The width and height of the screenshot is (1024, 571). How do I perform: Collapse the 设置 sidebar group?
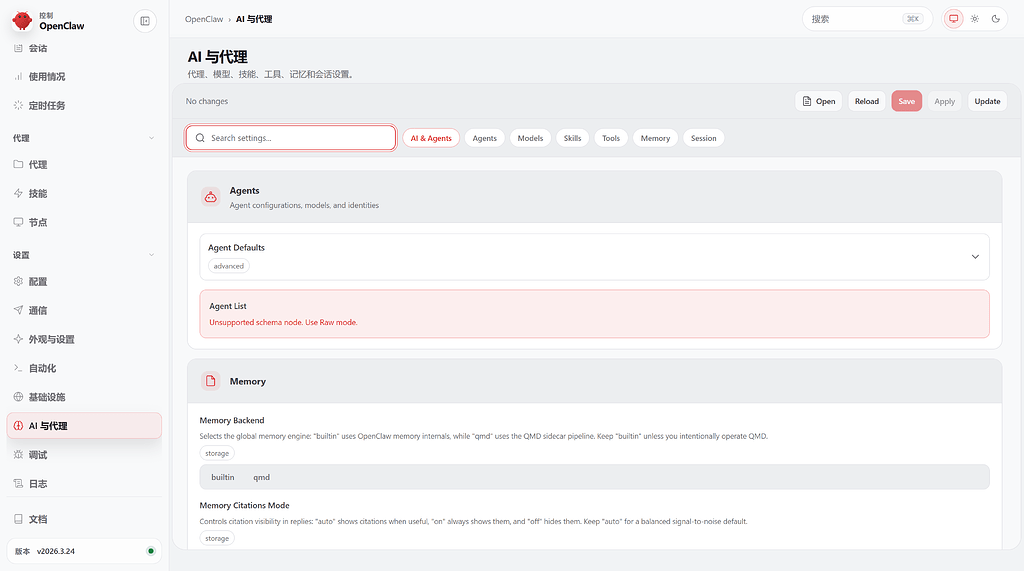point(152,255)
